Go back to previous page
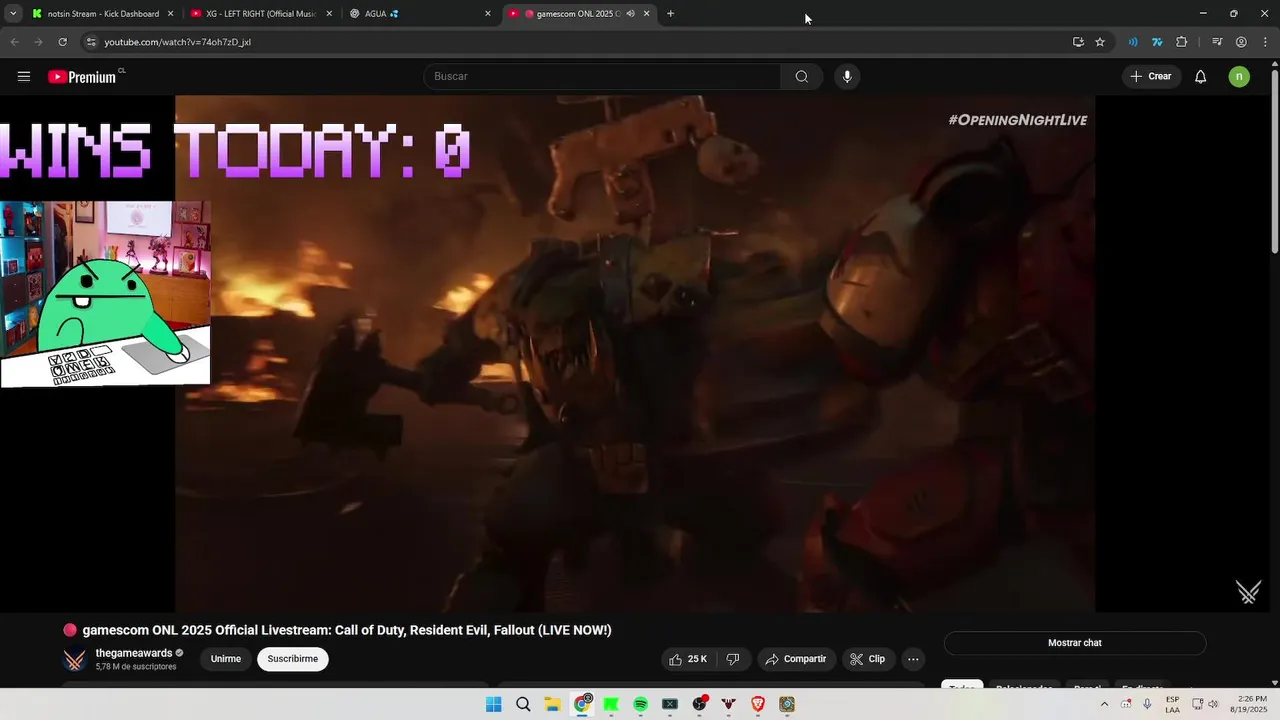This screenshot has height=720, width=1280. (x=14, y=42)
